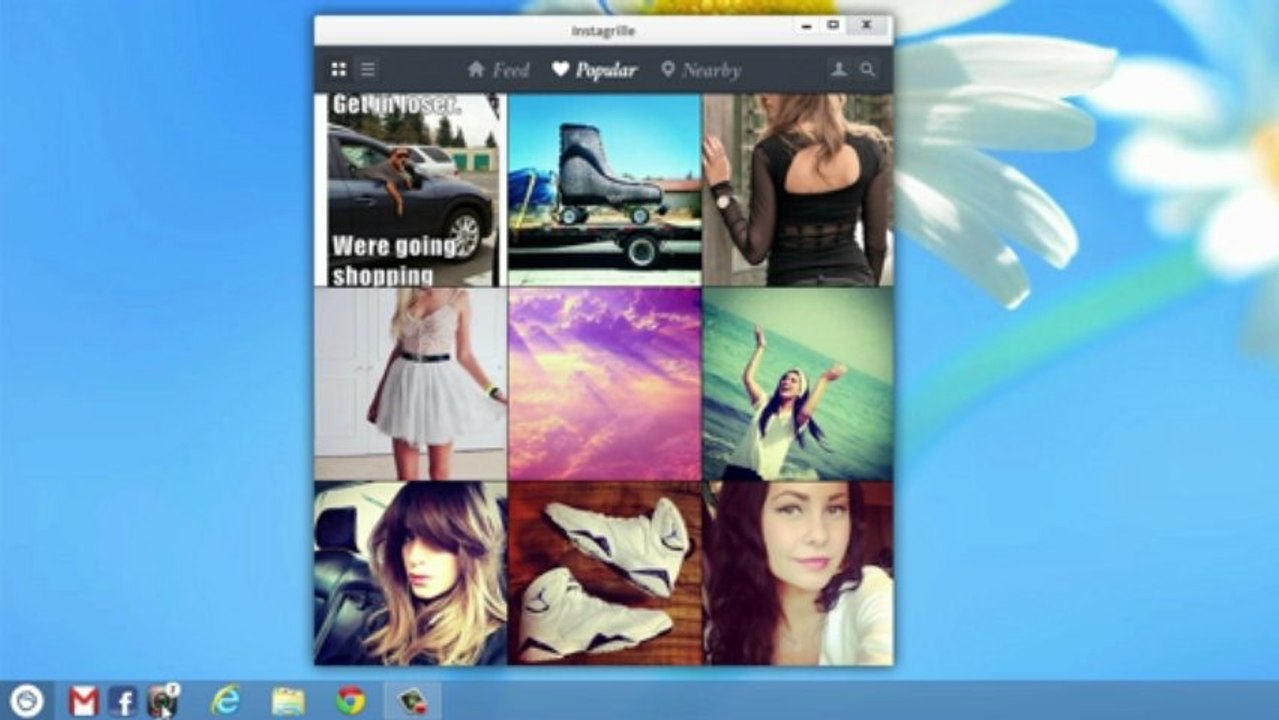Select the active app icon after Chrome

coord(413,701)
